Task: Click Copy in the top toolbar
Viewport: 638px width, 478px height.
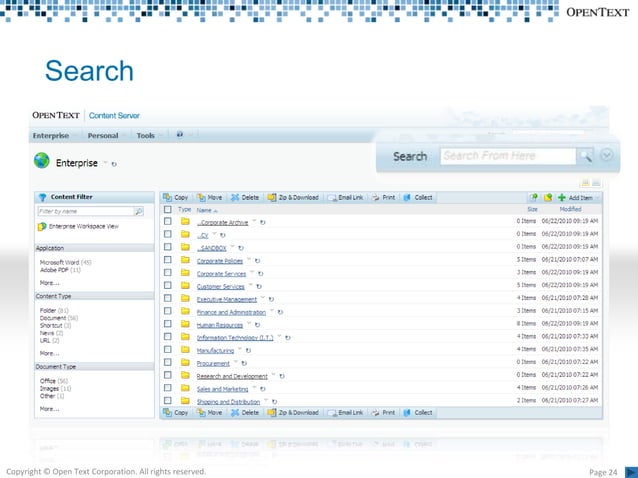Action: click(x=176, y=198)
